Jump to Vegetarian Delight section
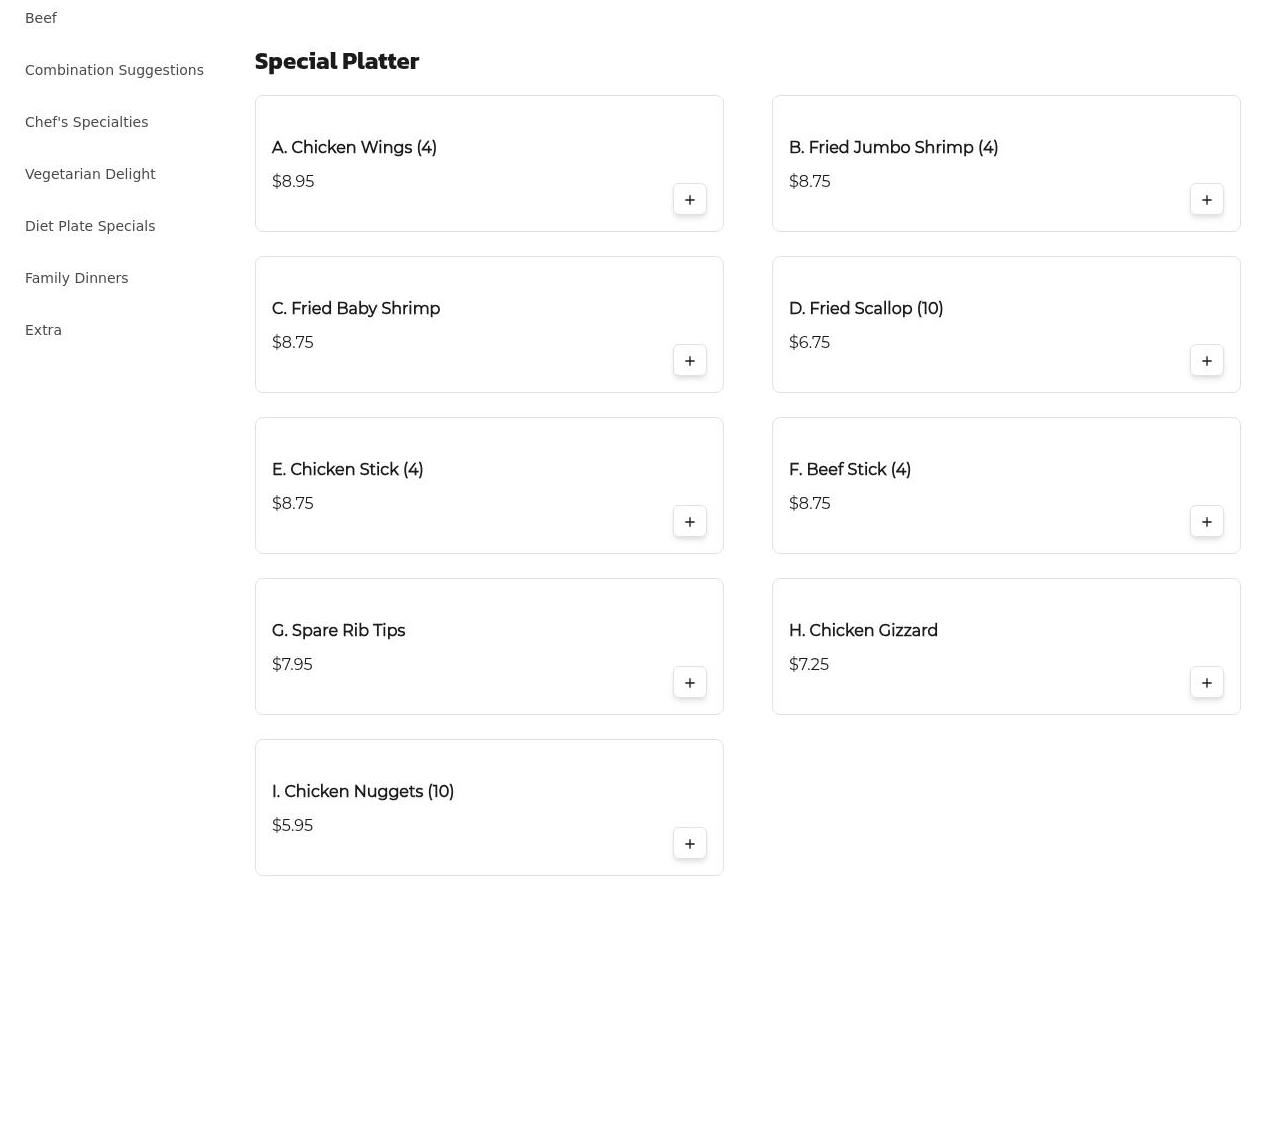 (x=90, y=174)
